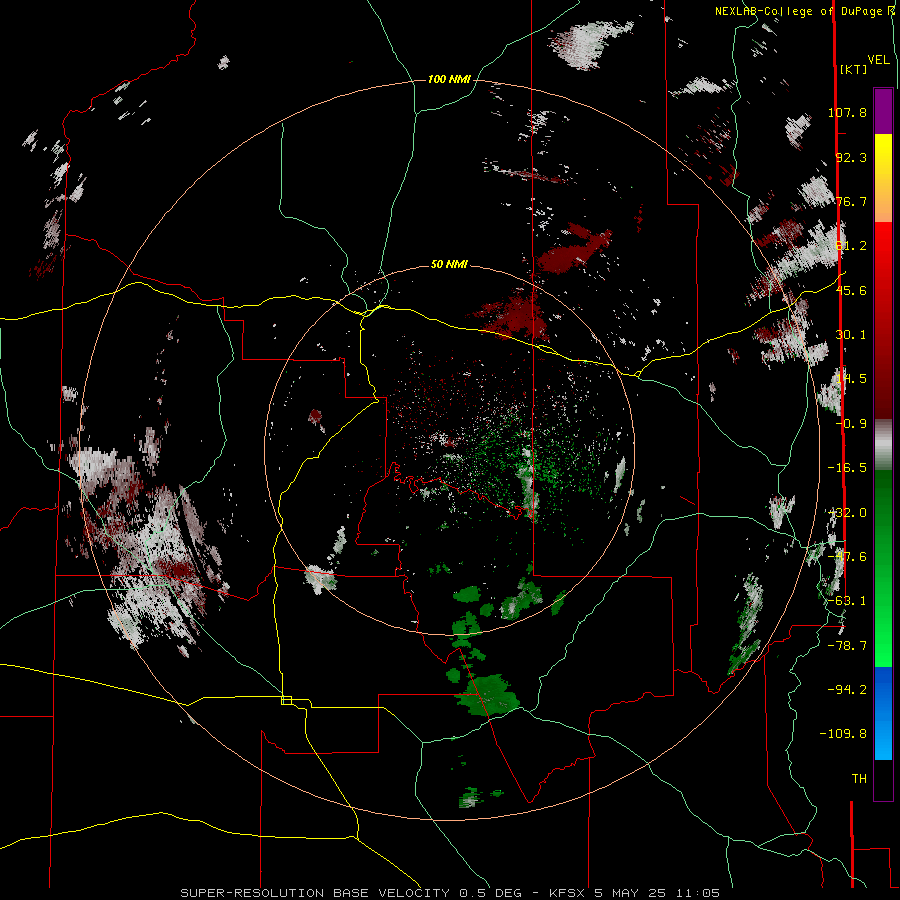Image resolution: width=900 pixels, height=900 pixels.
Task: Click the 30.1 legend value
Action: pos(851,335)
